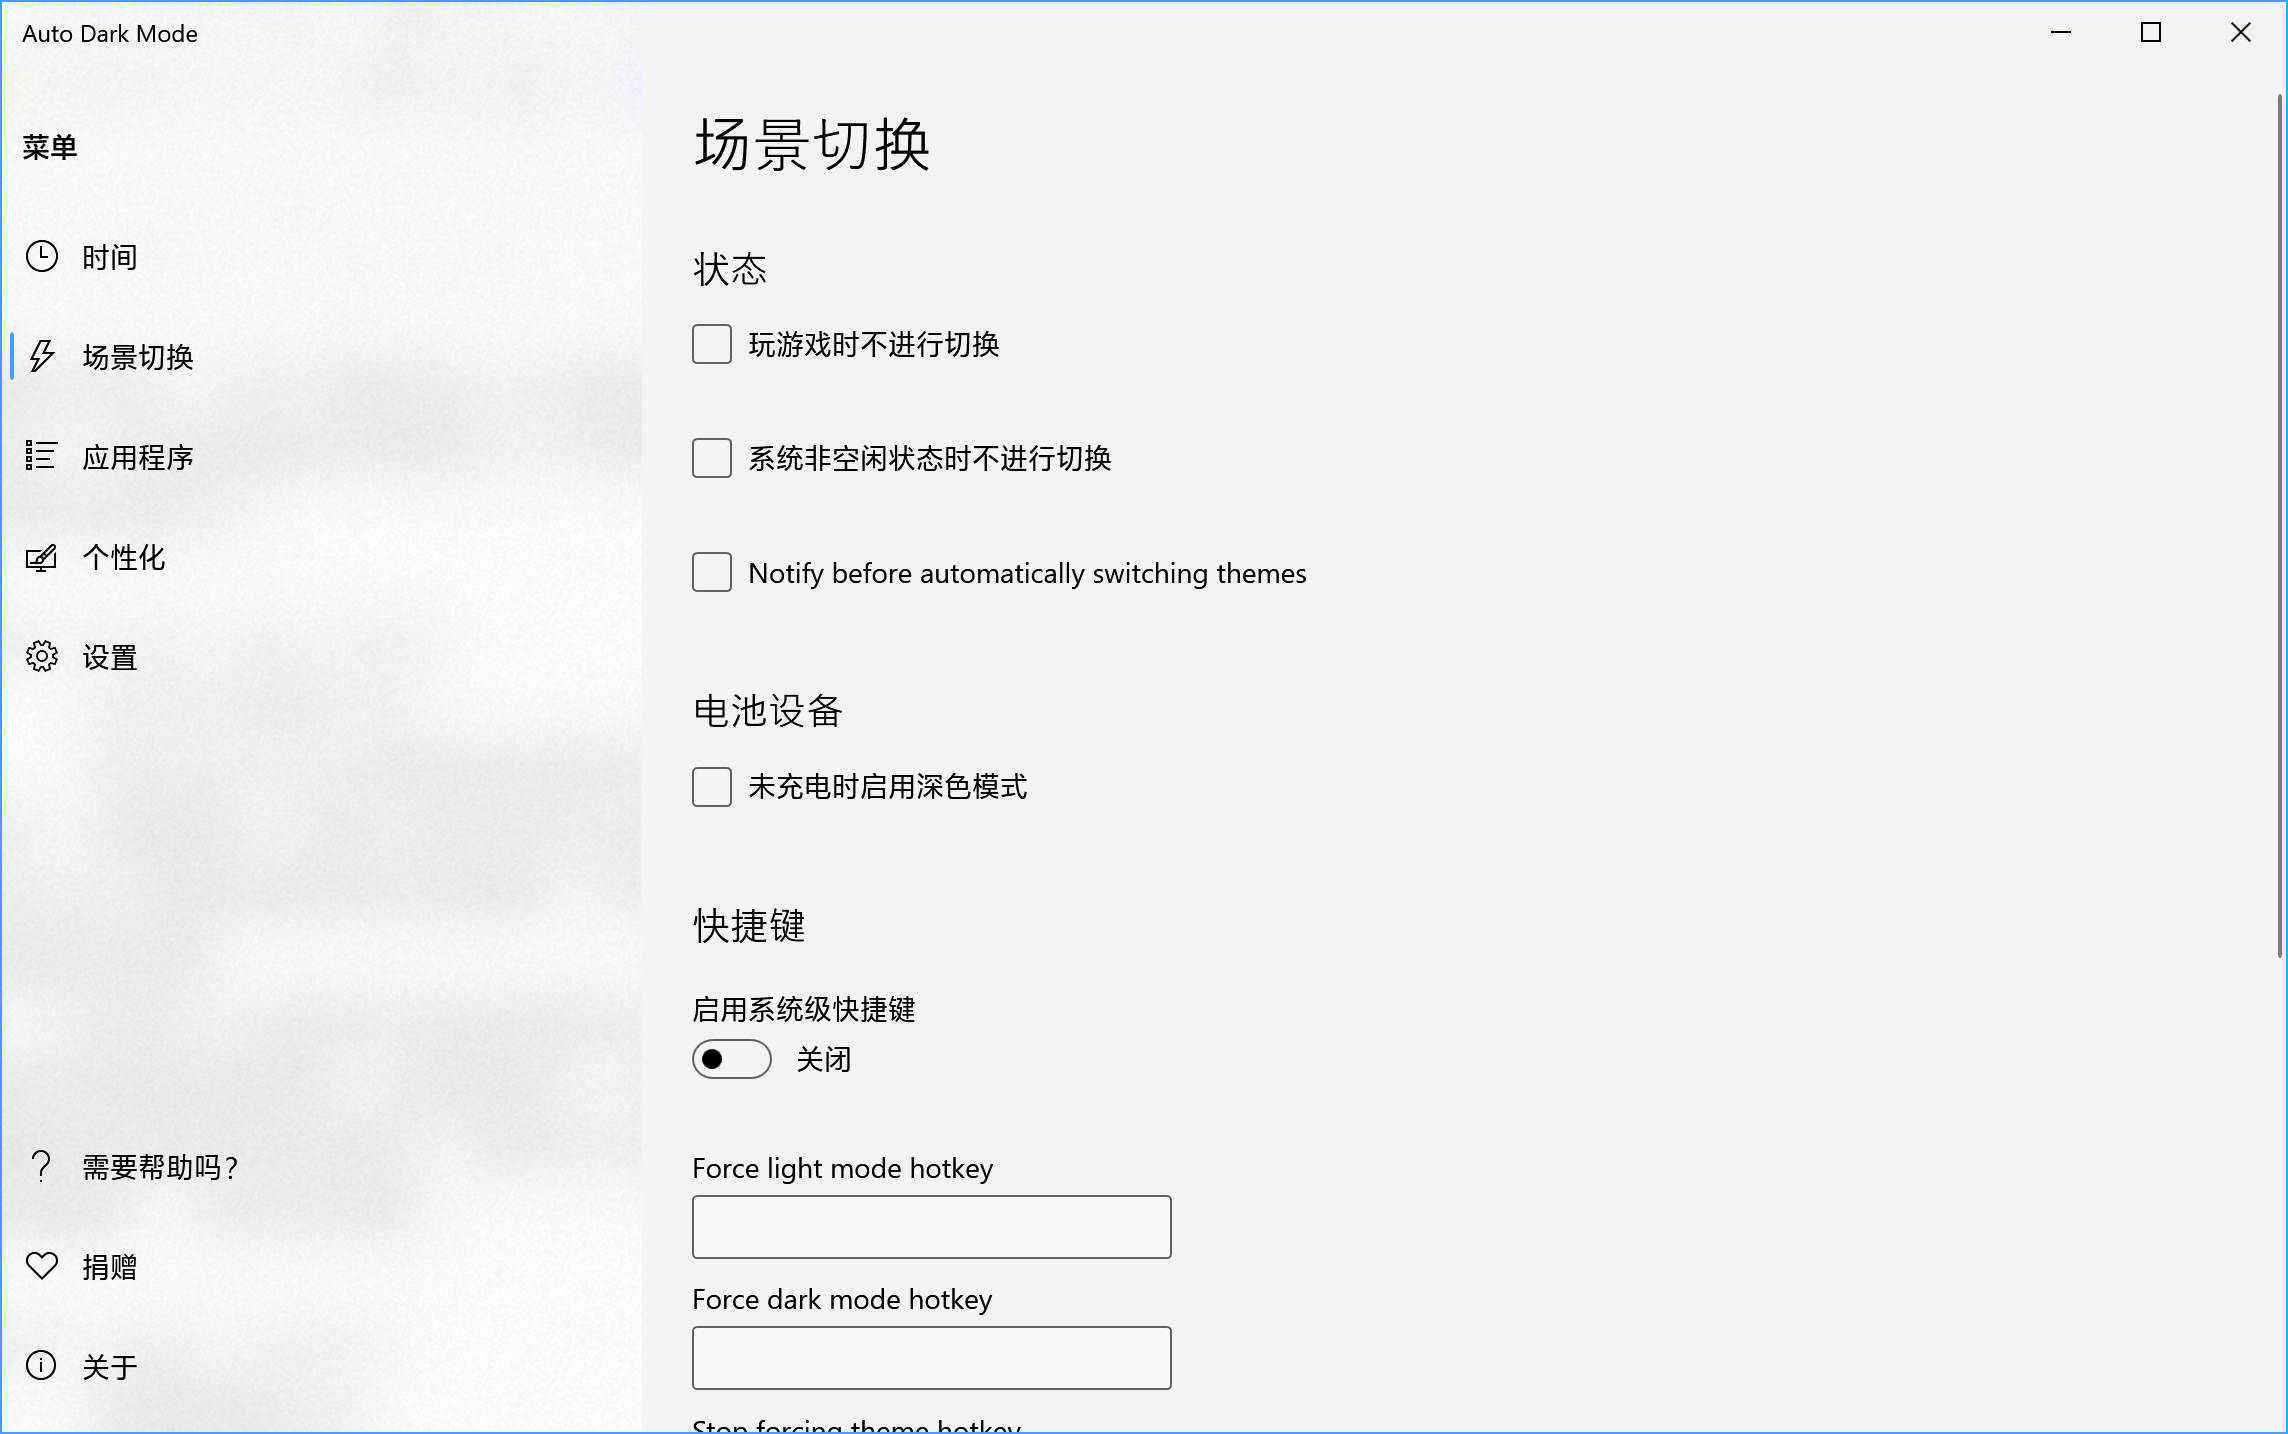Switch to the 应用程序 page
2288x1434 pixels.
pos(138,458)
